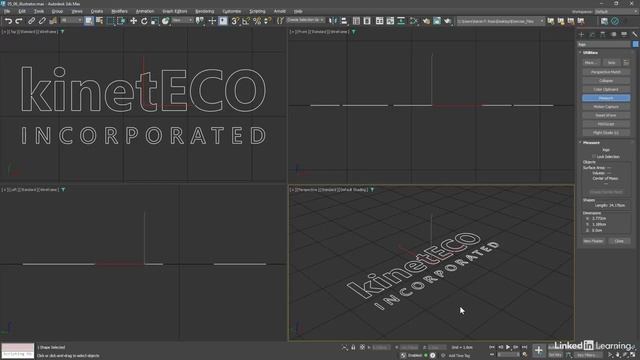Select the Select and Link tool
The height and width of the screenshot is (360, 640).
[x=31, y=21]
